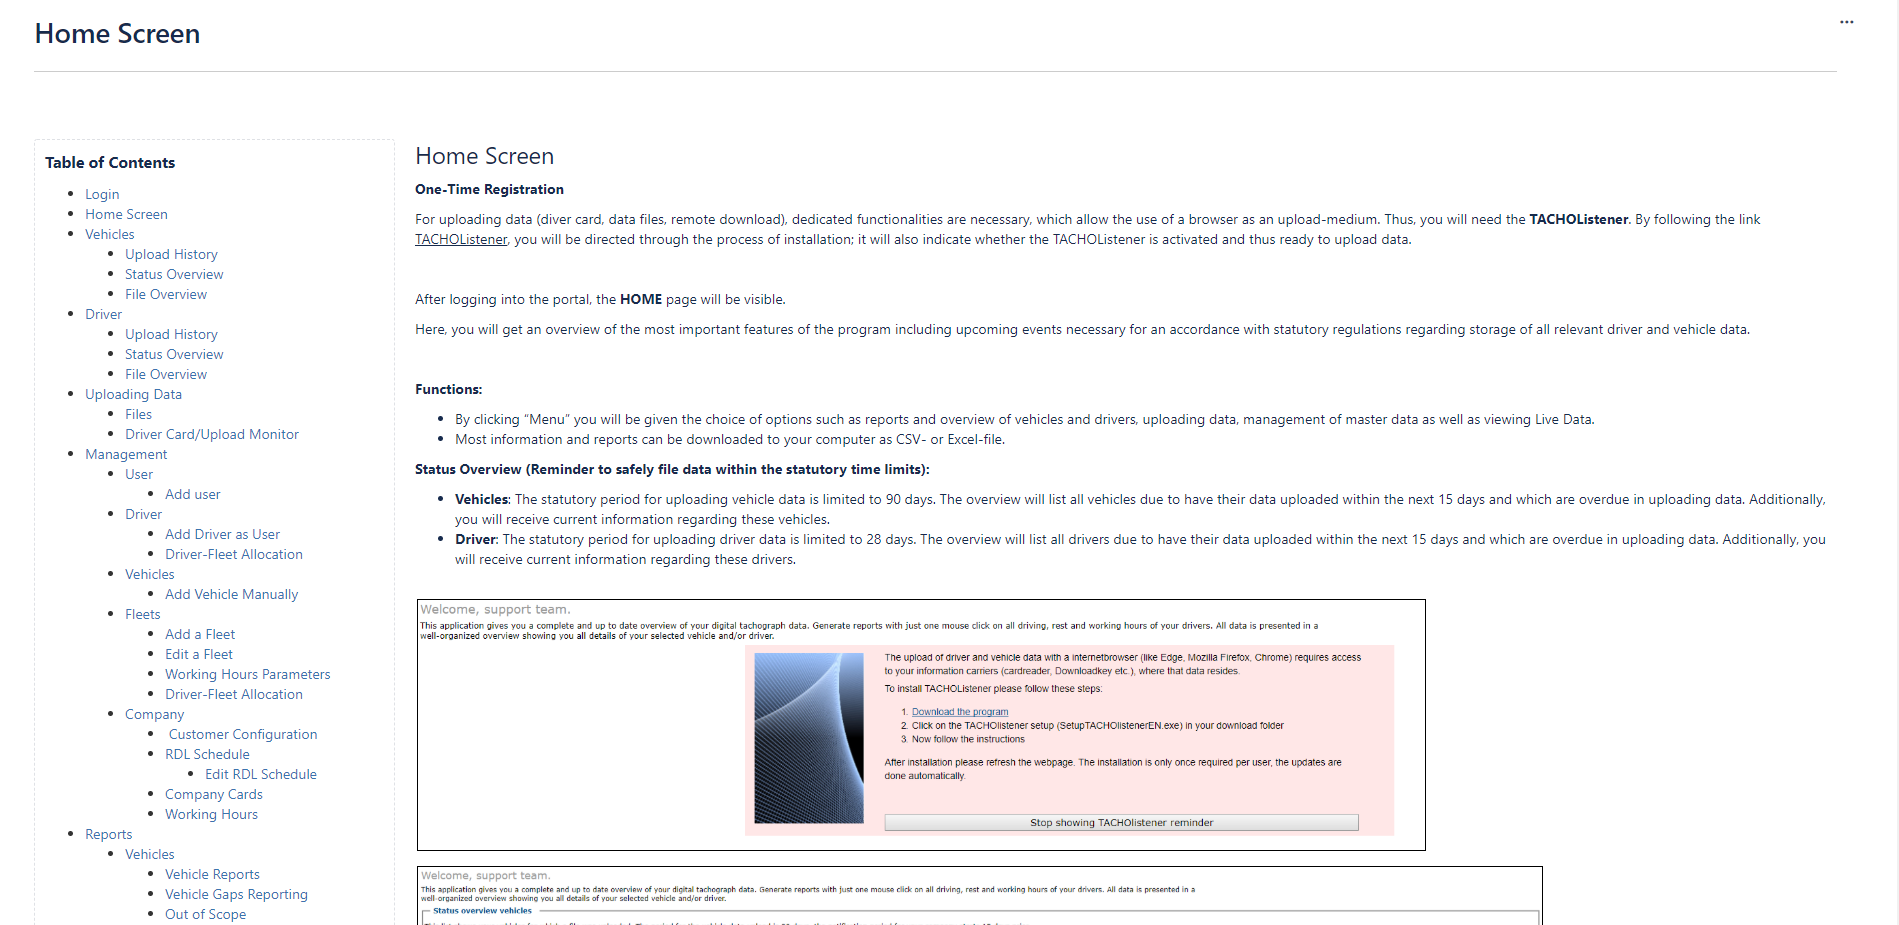Select the One-Time Registration heading

coord(489,189)
